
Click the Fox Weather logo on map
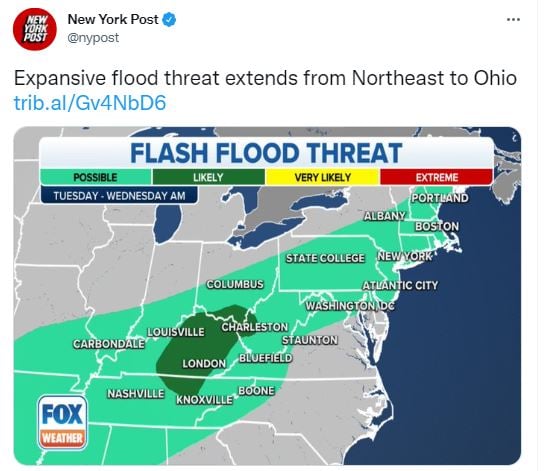[62, 422]
